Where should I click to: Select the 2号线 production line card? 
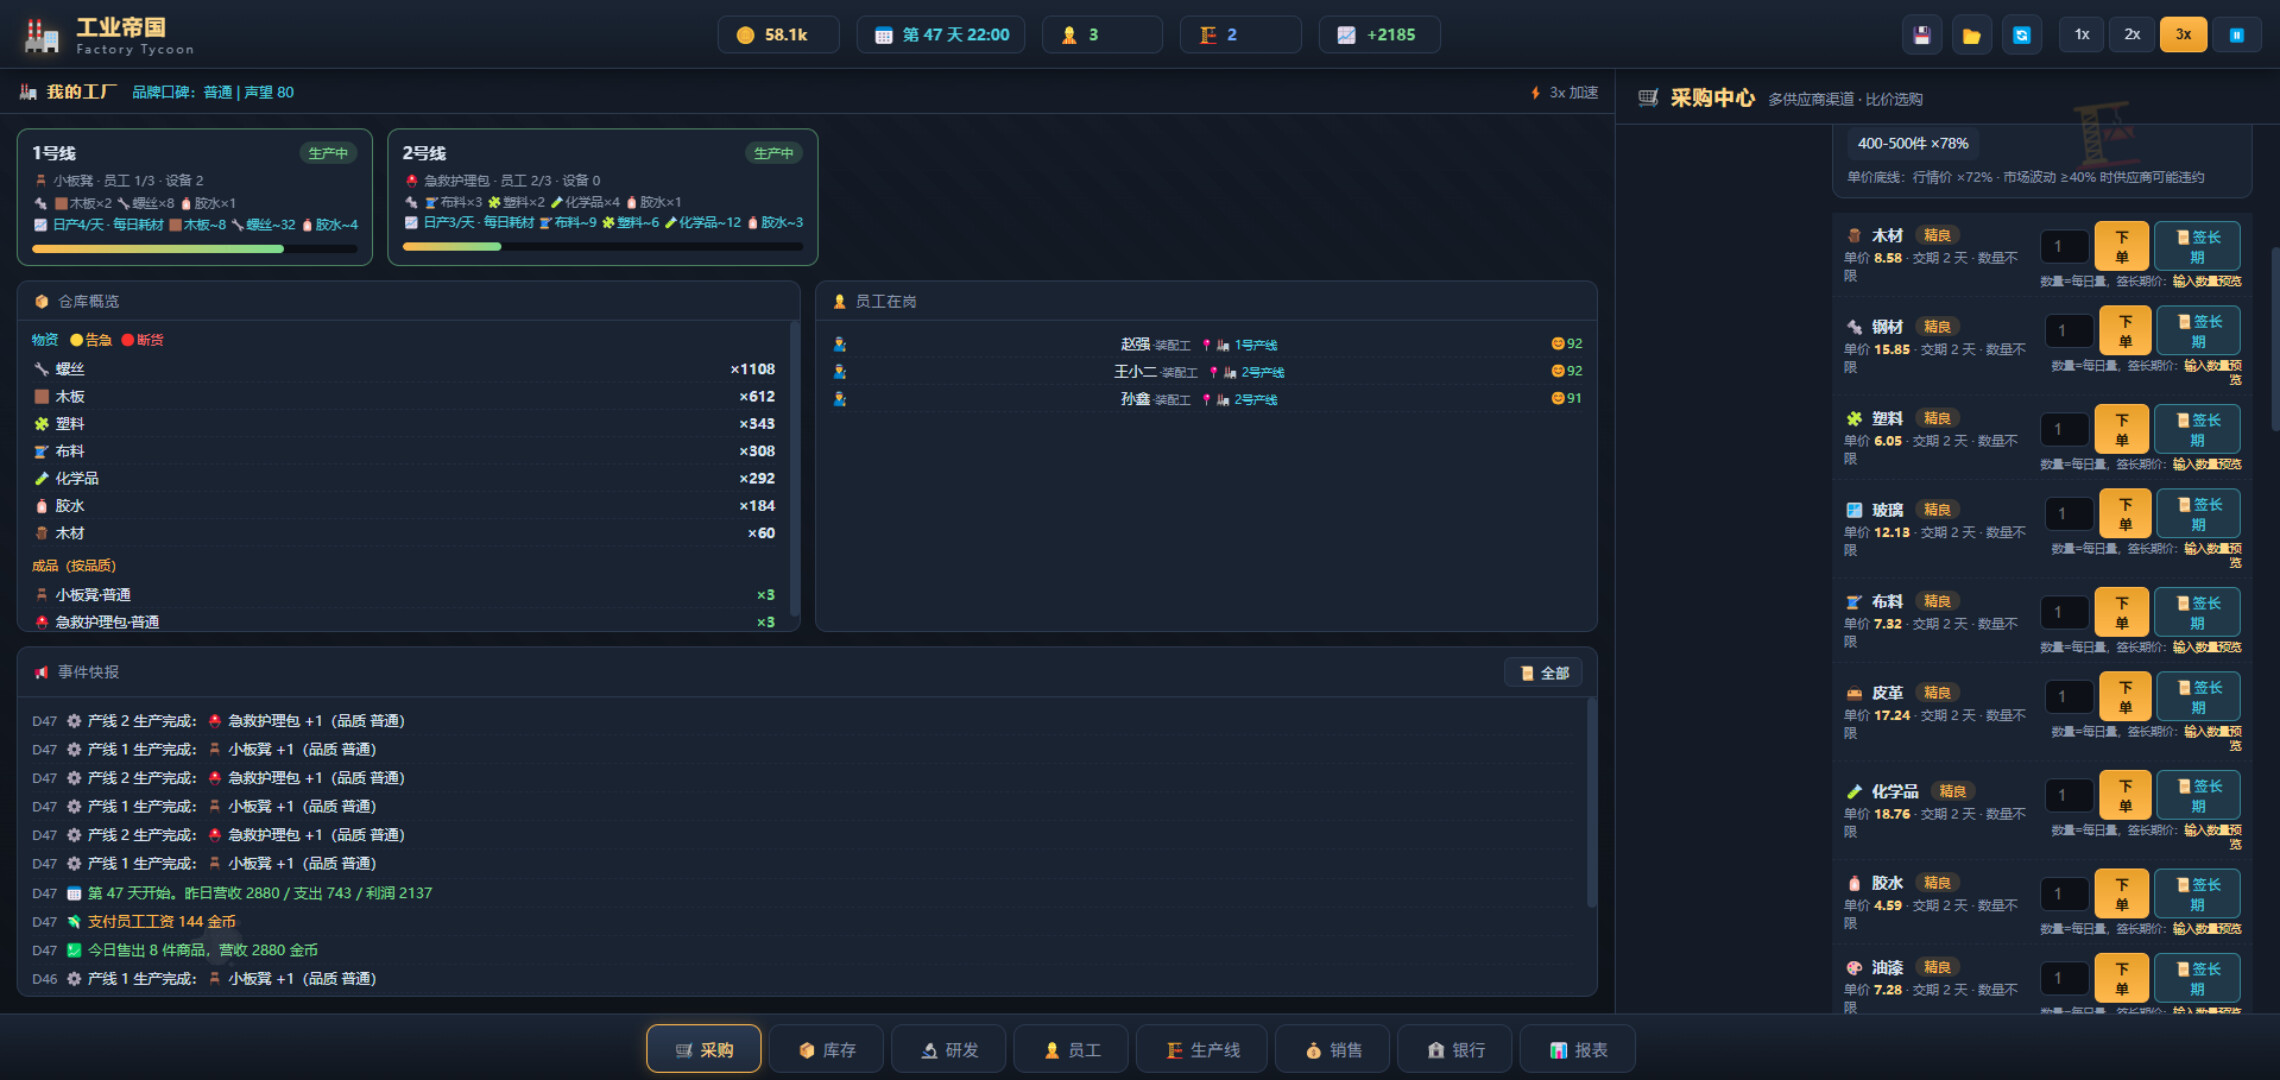(x=603, y=197)
